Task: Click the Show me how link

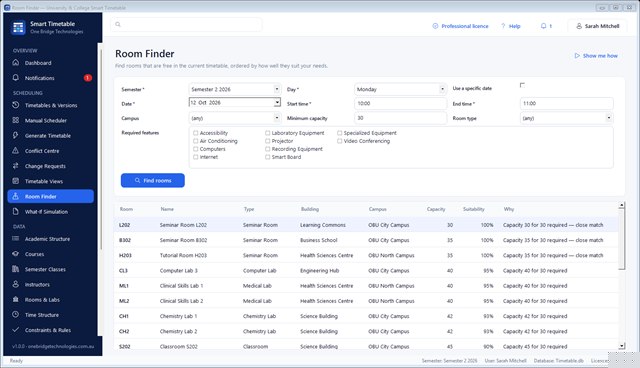Action: (596, 55)
